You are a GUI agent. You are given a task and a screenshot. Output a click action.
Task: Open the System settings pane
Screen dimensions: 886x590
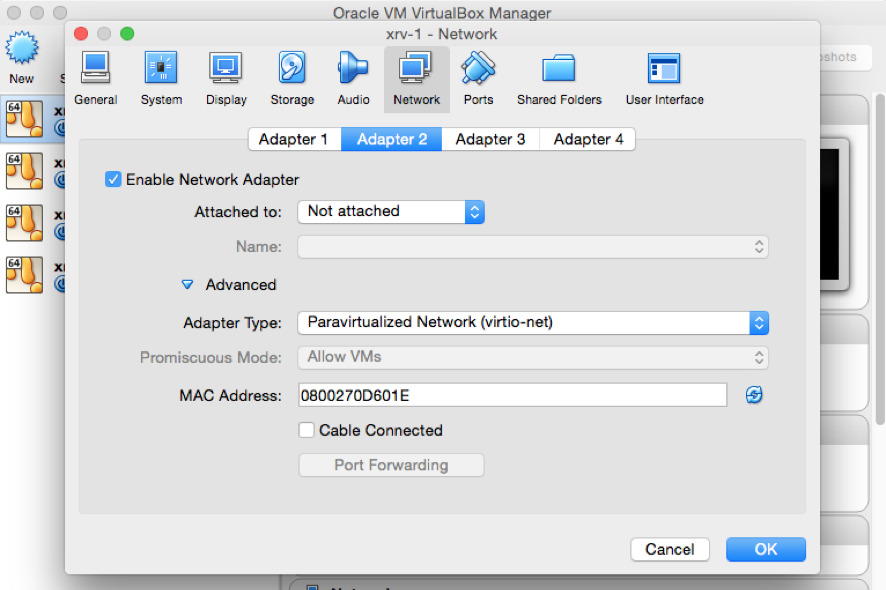point(161,79)
